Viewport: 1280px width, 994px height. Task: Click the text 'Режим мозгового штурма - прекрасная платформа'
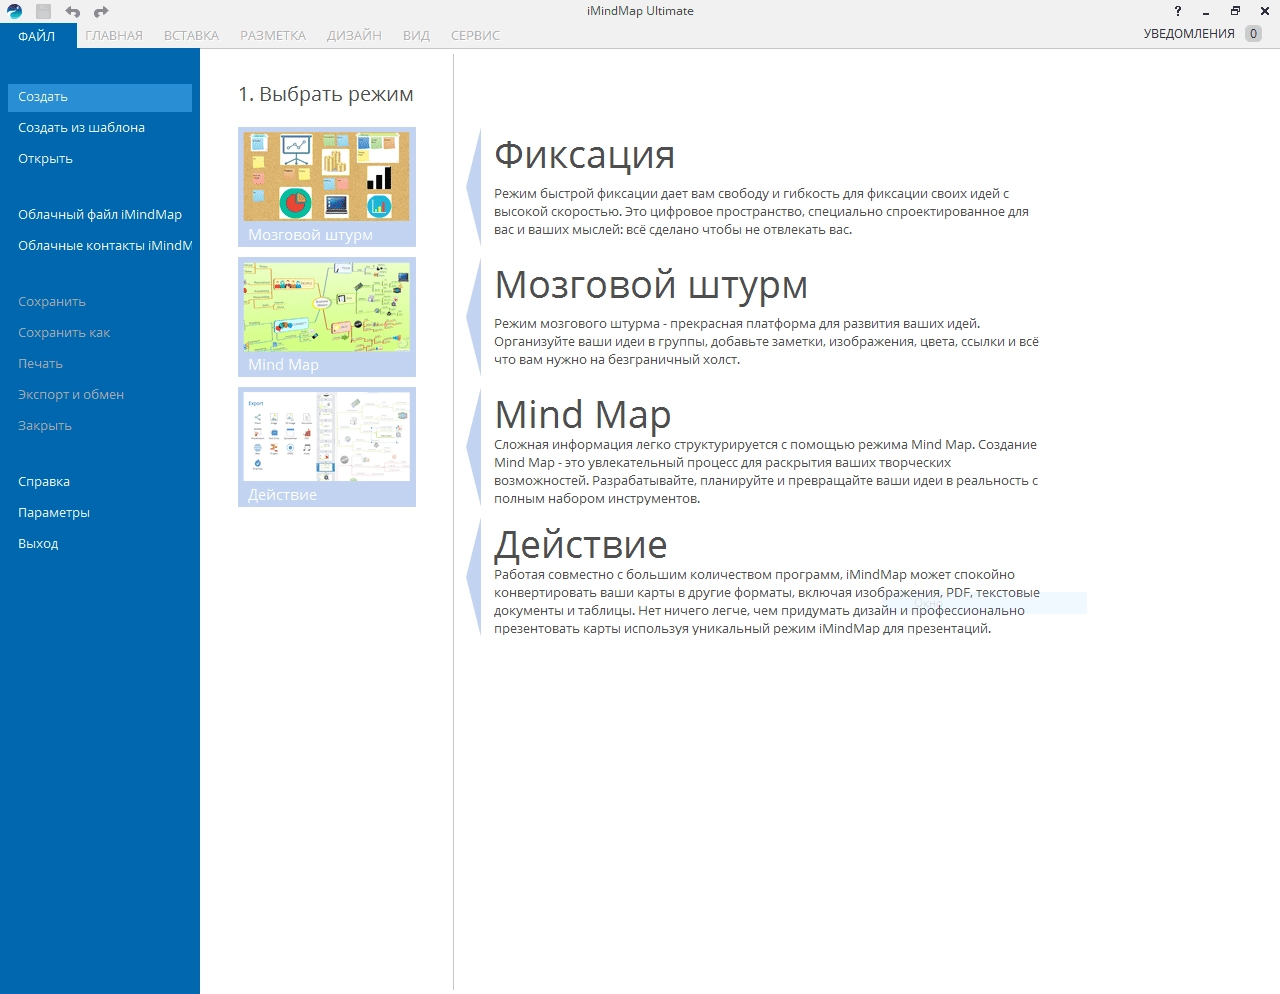652,324
